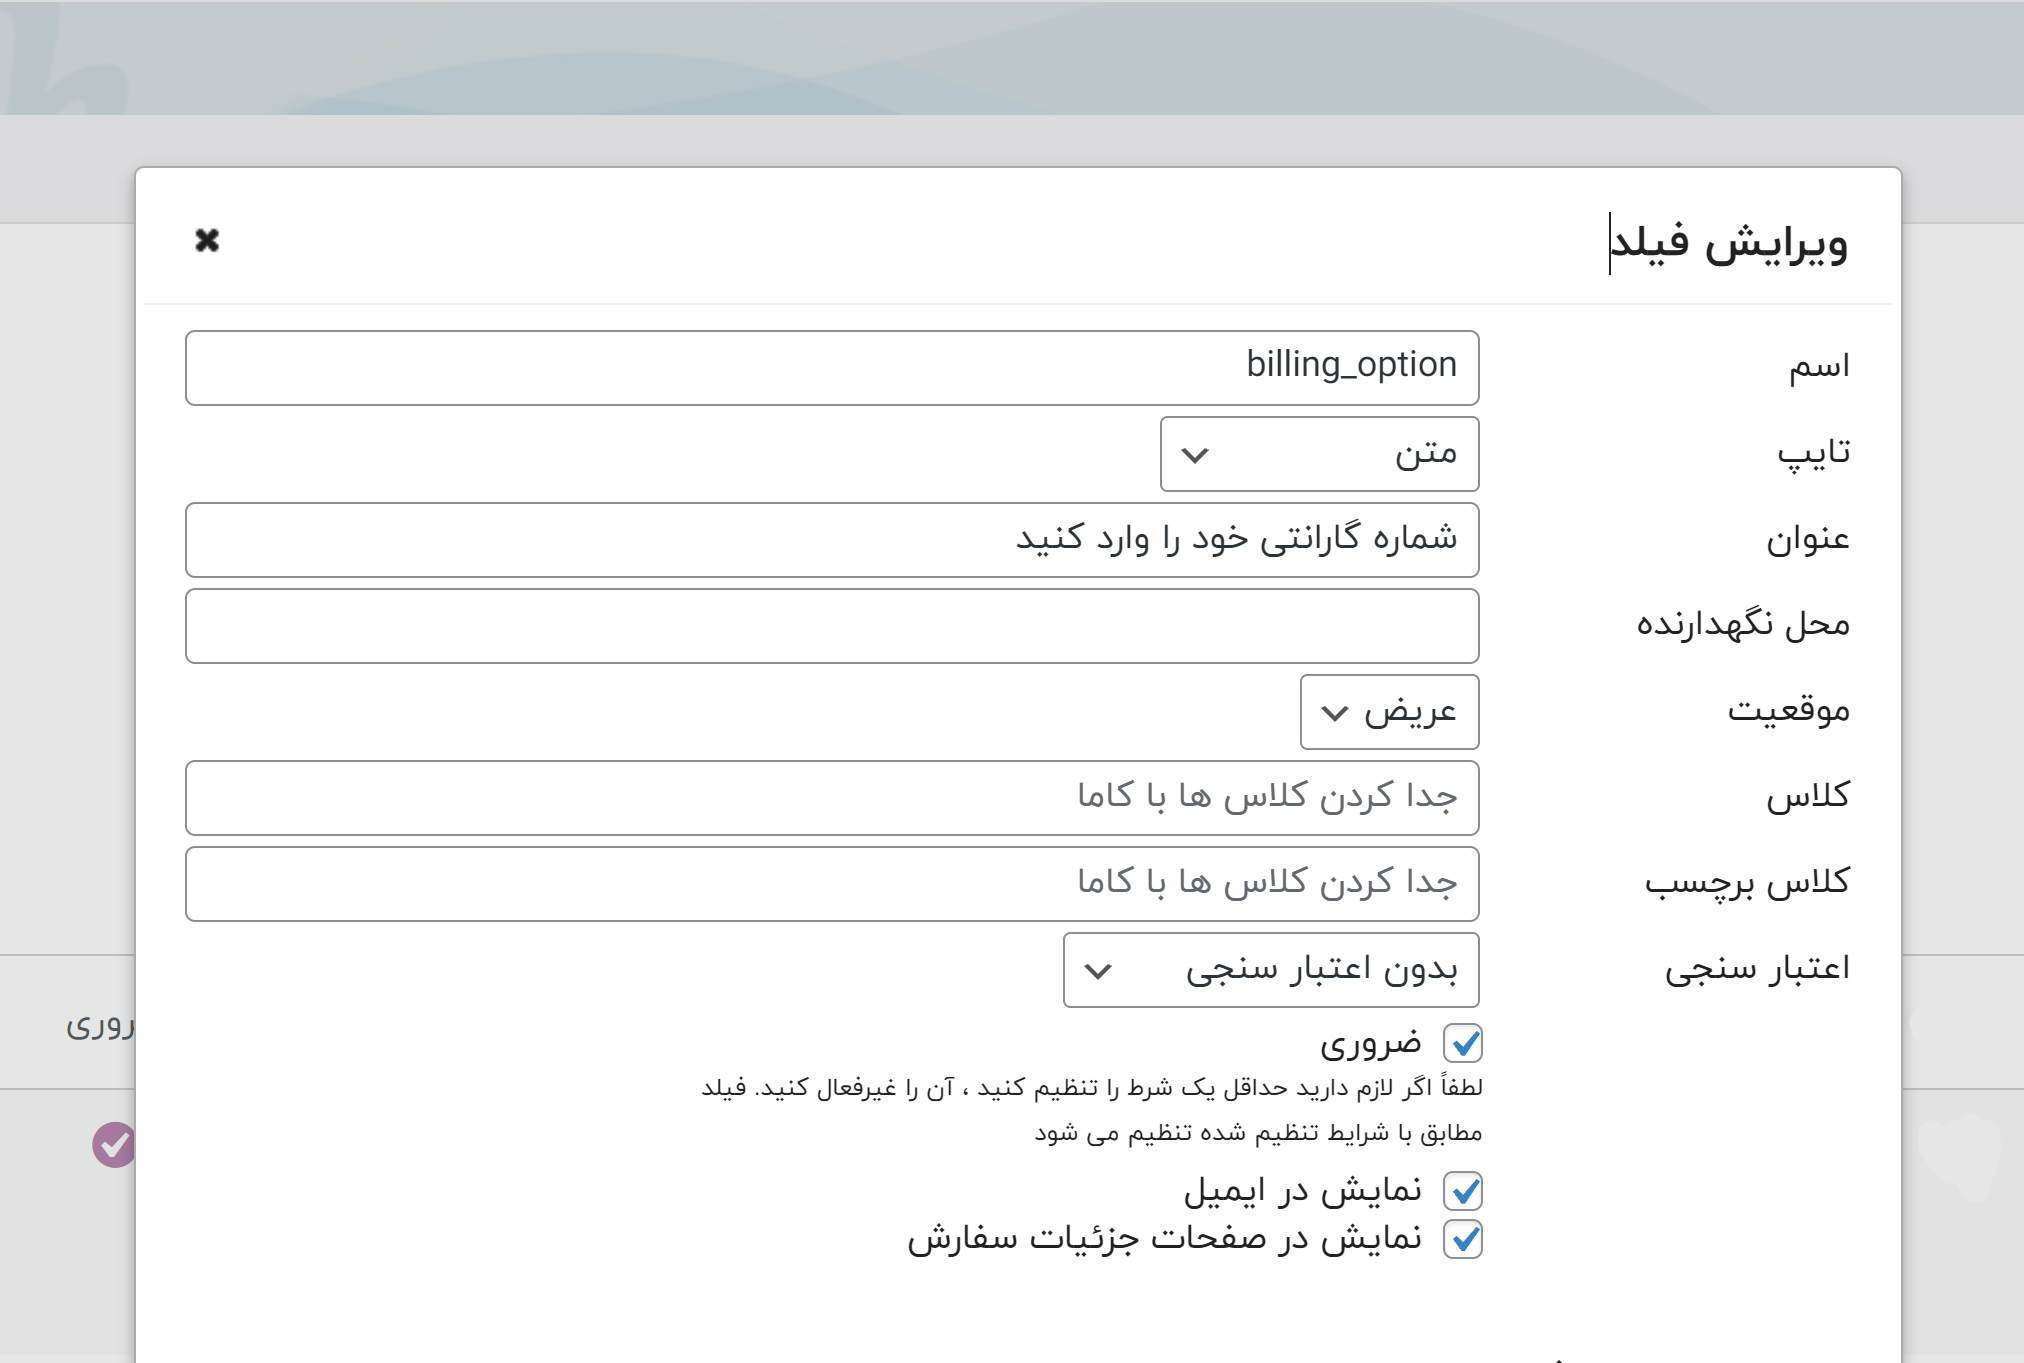
Task: Close the ویرایش فیلد dialog with the X
Action: [207, 240]
